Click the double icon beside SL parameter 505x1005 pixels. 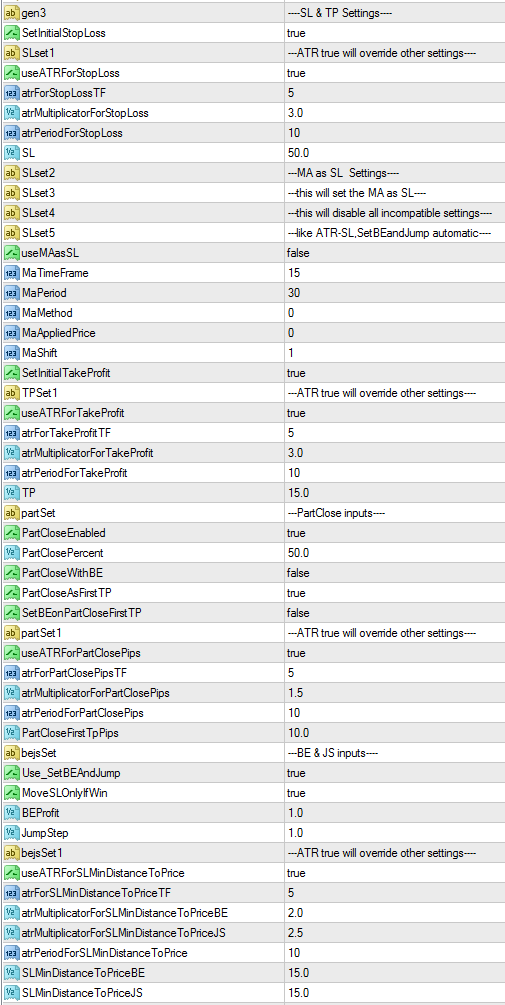point(12,153)
